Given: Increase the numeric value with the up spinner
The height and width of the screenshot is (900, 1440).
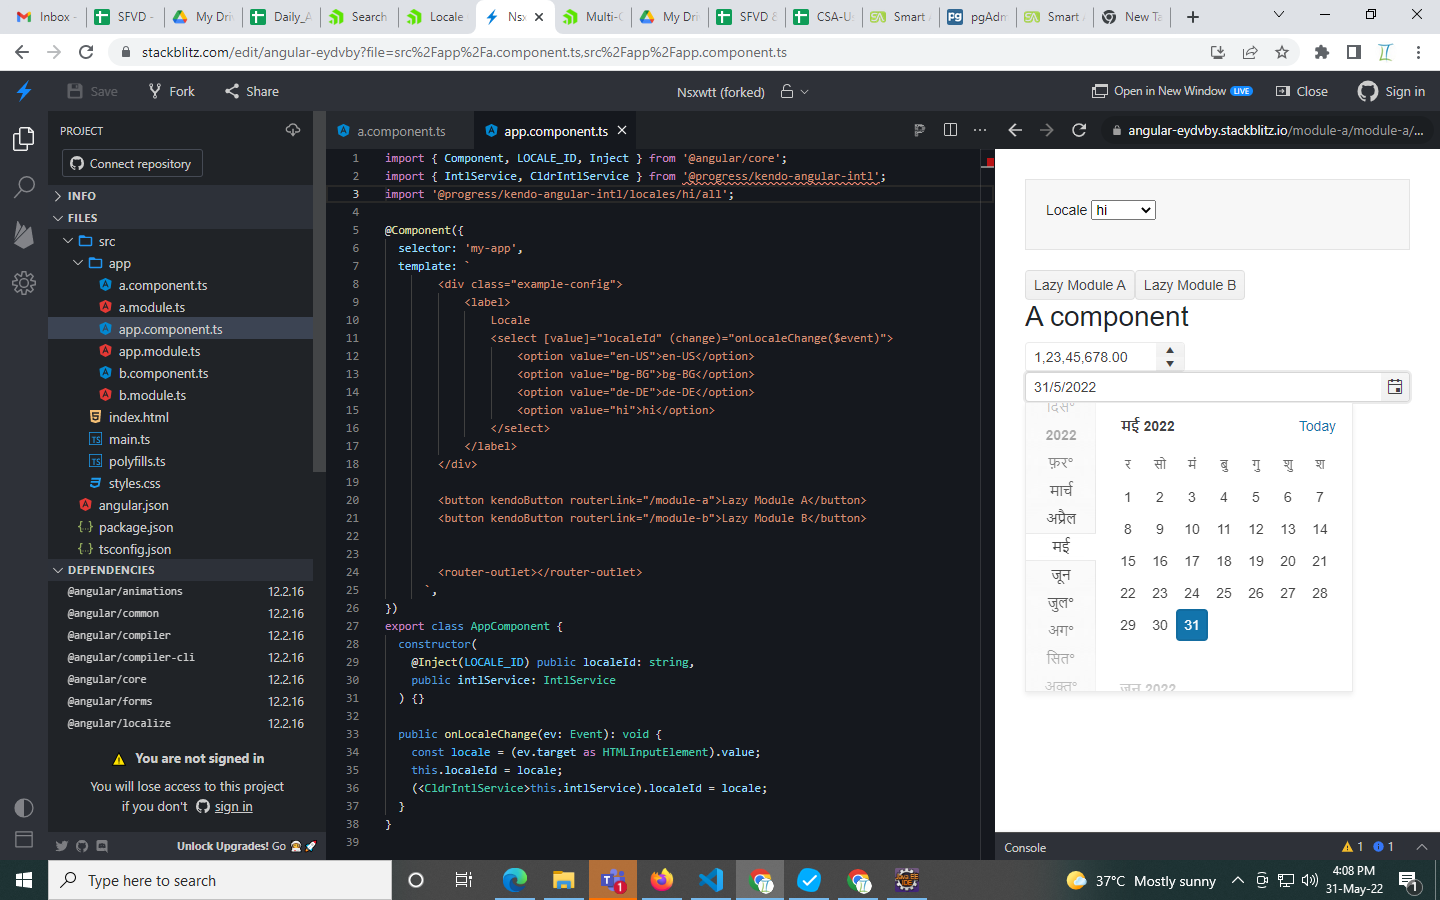Looking at the screenshot, I should (x=1170, y=350).
